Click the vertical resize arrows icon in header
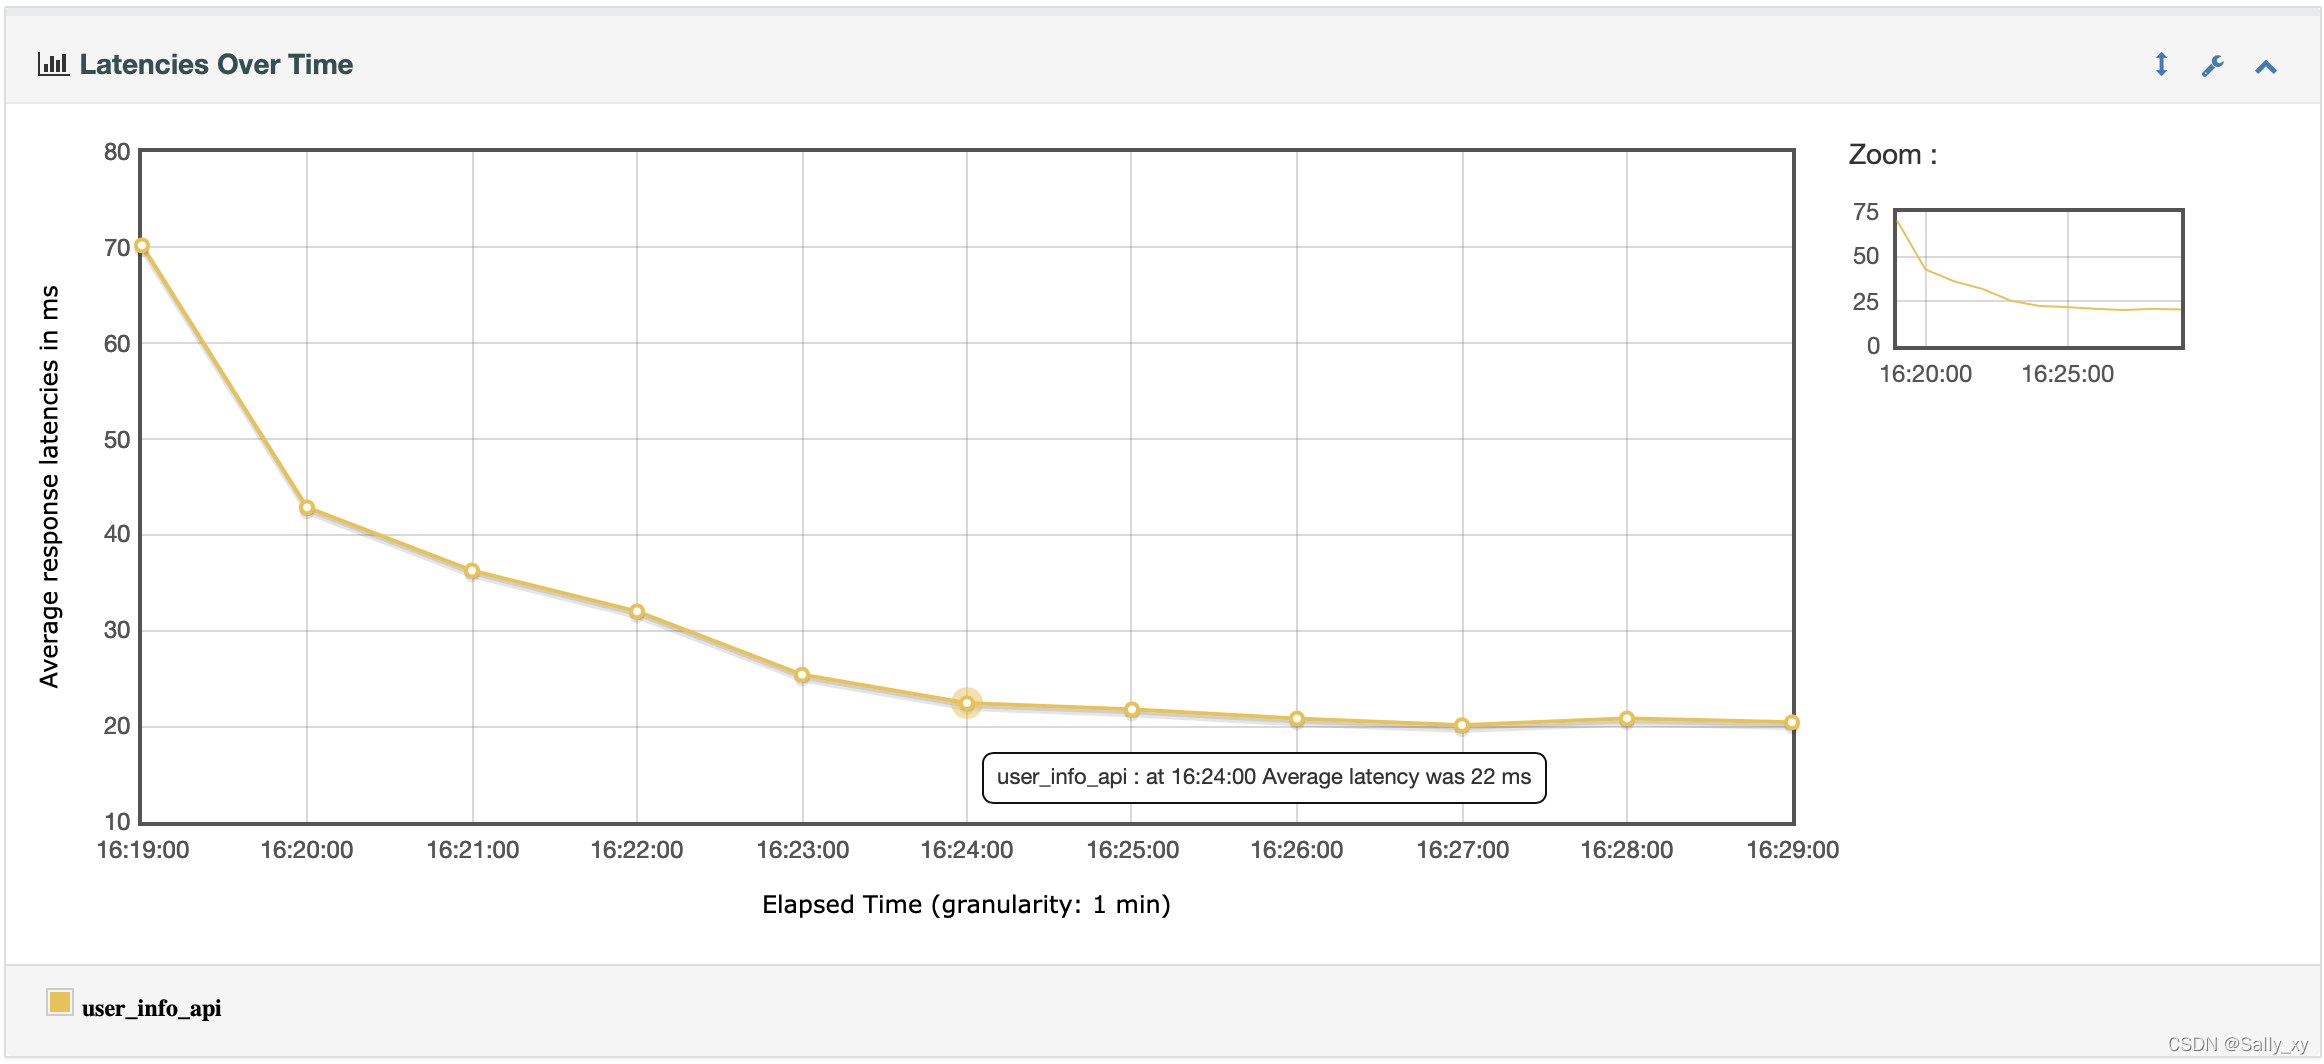 [x=2161, y=65]
